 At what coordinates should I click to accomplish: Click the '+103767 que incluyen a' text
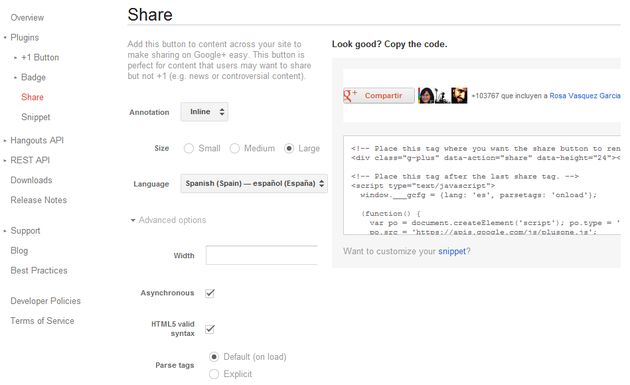pyautogui.click(x=509, y=96)
